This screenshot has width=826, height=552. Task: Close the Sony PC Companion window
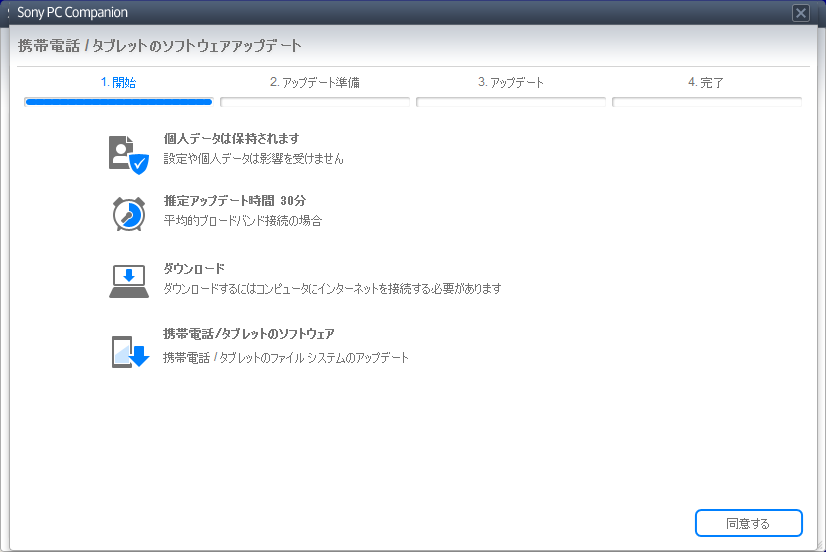pos(801,13)
